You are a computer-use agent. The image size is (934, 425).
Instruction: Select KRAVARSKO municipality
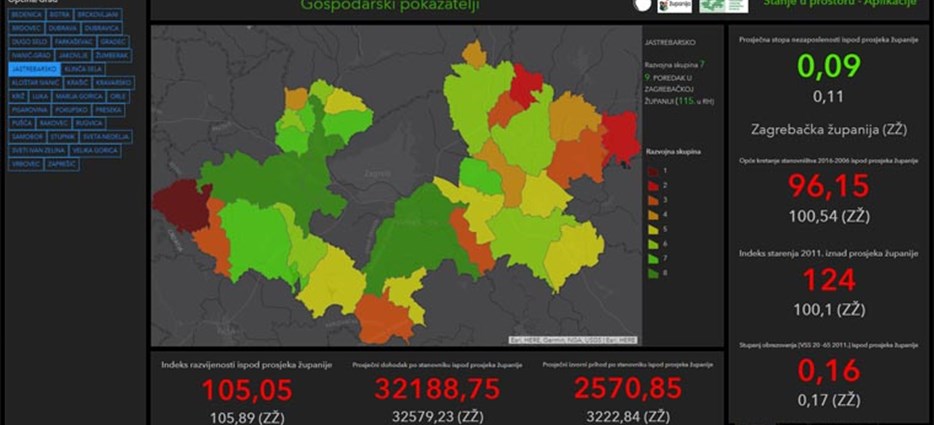pos(114,82)
